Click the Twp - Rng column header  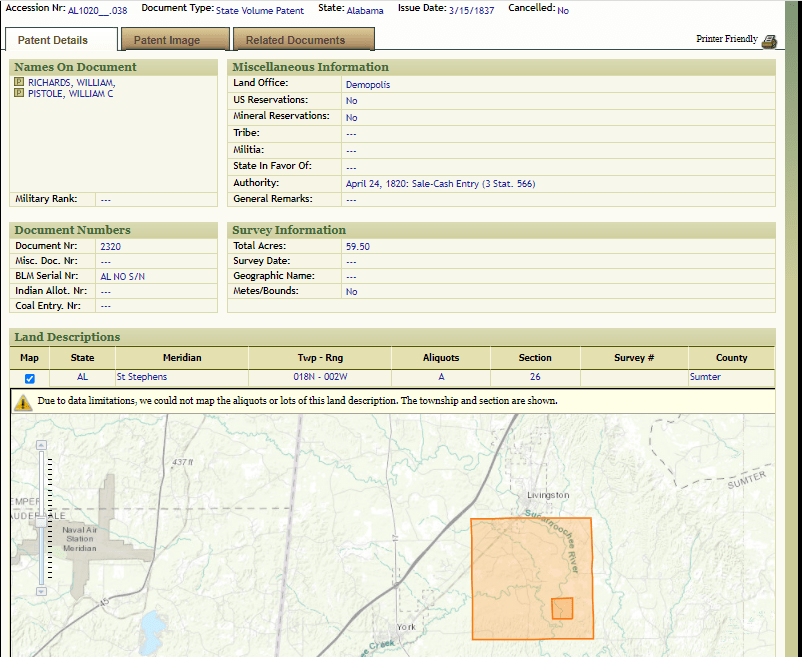click(x=320, y=358)
